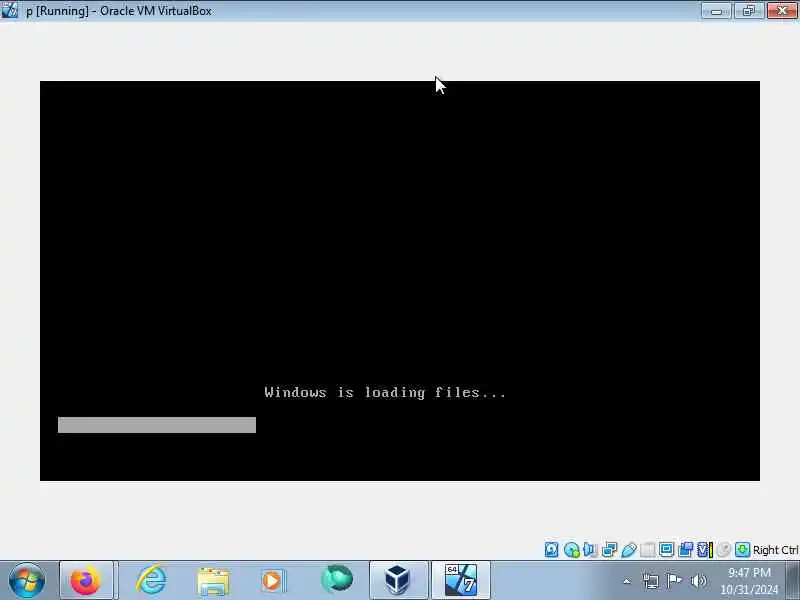Toggle the mouse integration indicator

(x=723, y=549)
